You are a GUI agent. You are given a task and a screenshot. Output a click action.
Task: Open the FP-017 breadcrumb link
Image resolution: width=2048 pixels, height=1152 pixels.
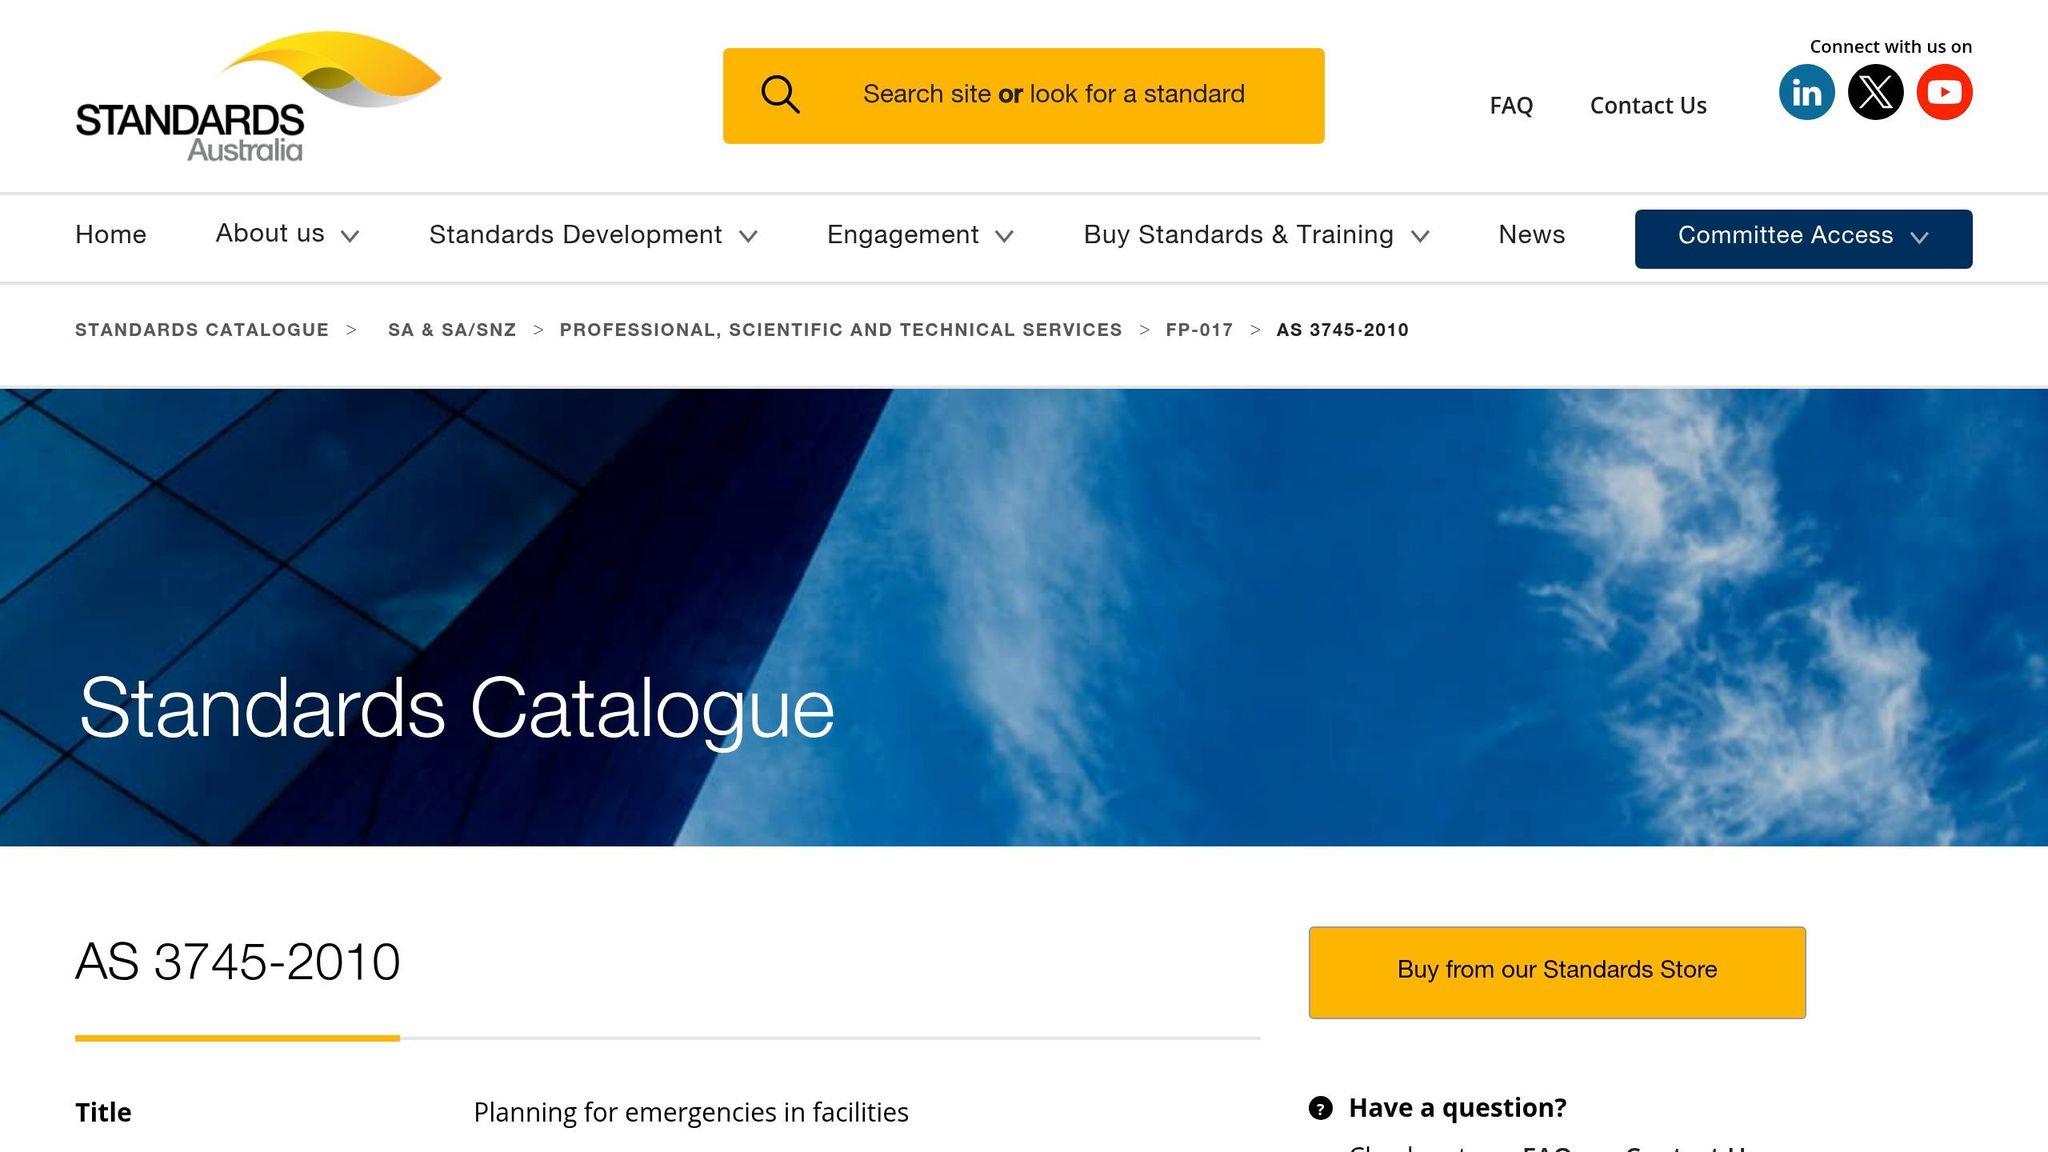point(1199,330)
